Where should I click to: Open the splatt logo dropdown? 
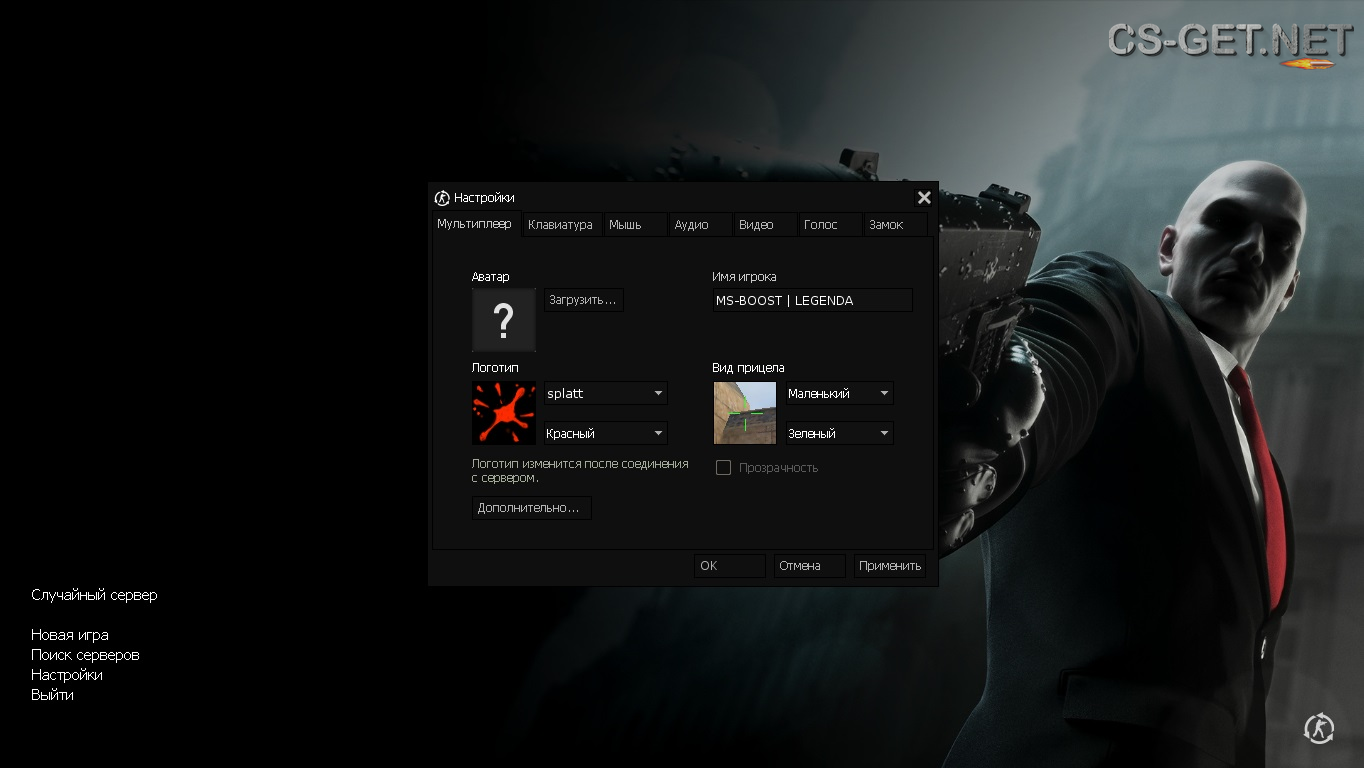(x=605, y=394)
